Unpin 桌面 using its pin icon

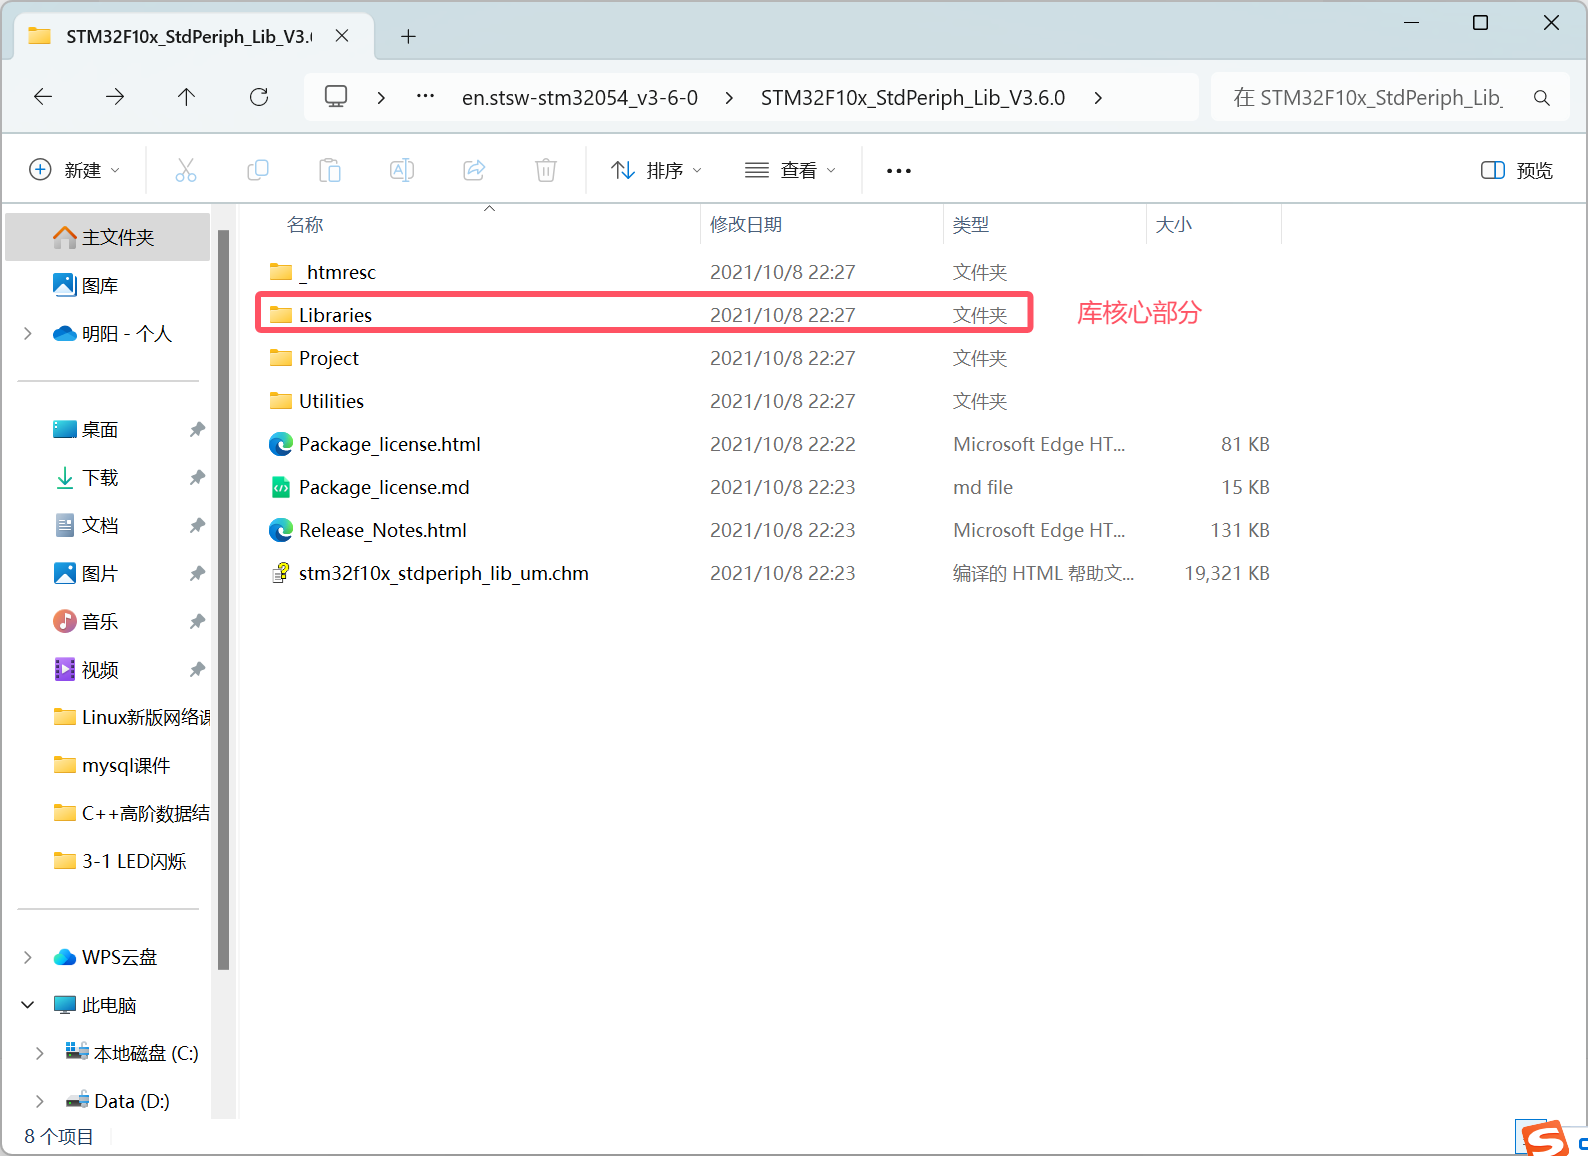pyautogui.click(x=197, y=429)
